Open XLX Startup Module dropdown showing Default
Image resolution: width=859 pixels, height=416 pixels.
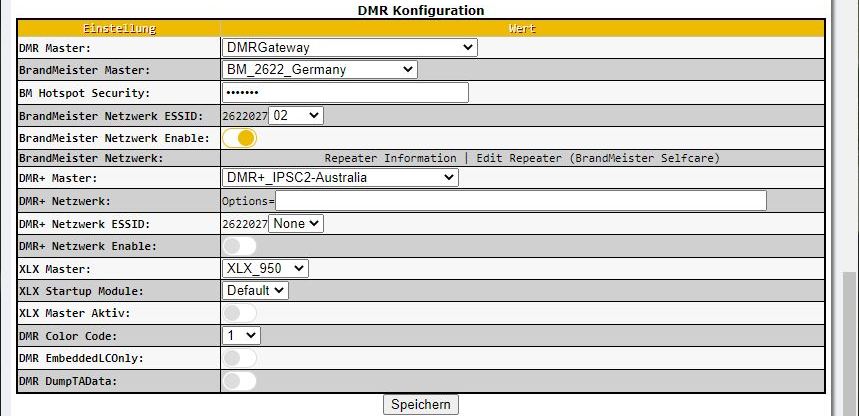(255, 290)
